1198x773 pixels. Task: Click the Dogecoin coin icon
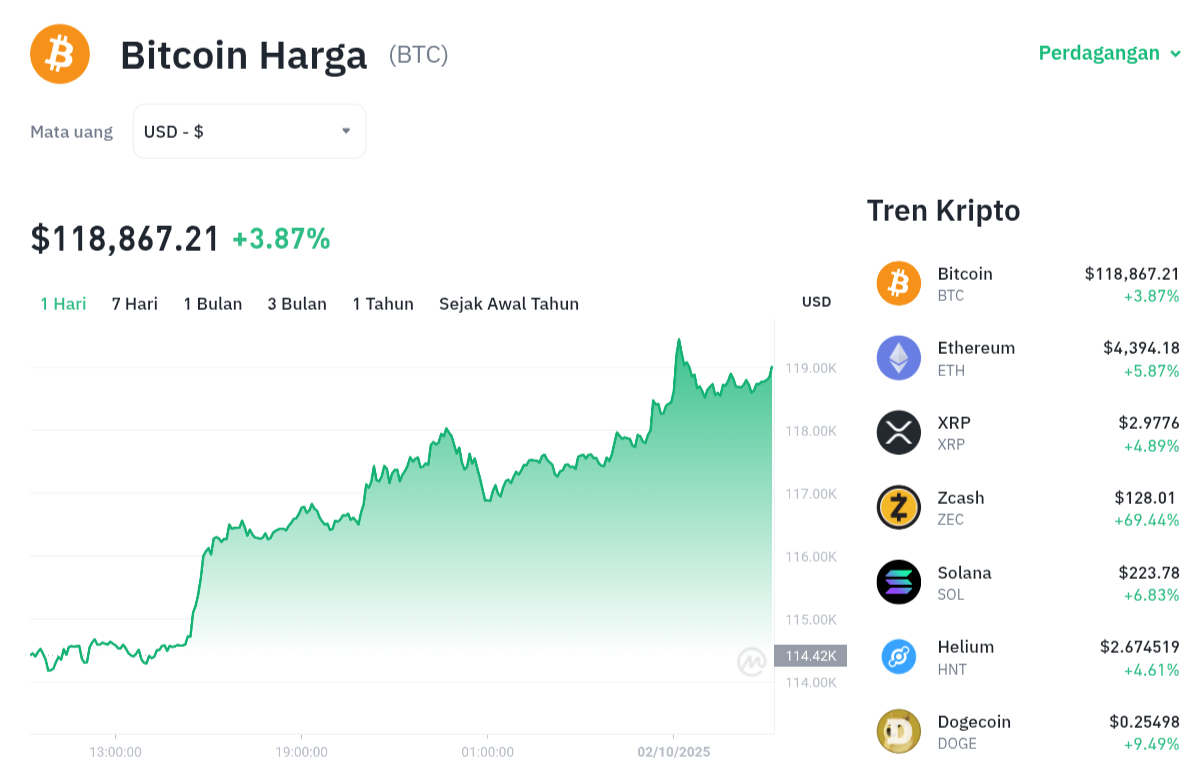point(898,731)
